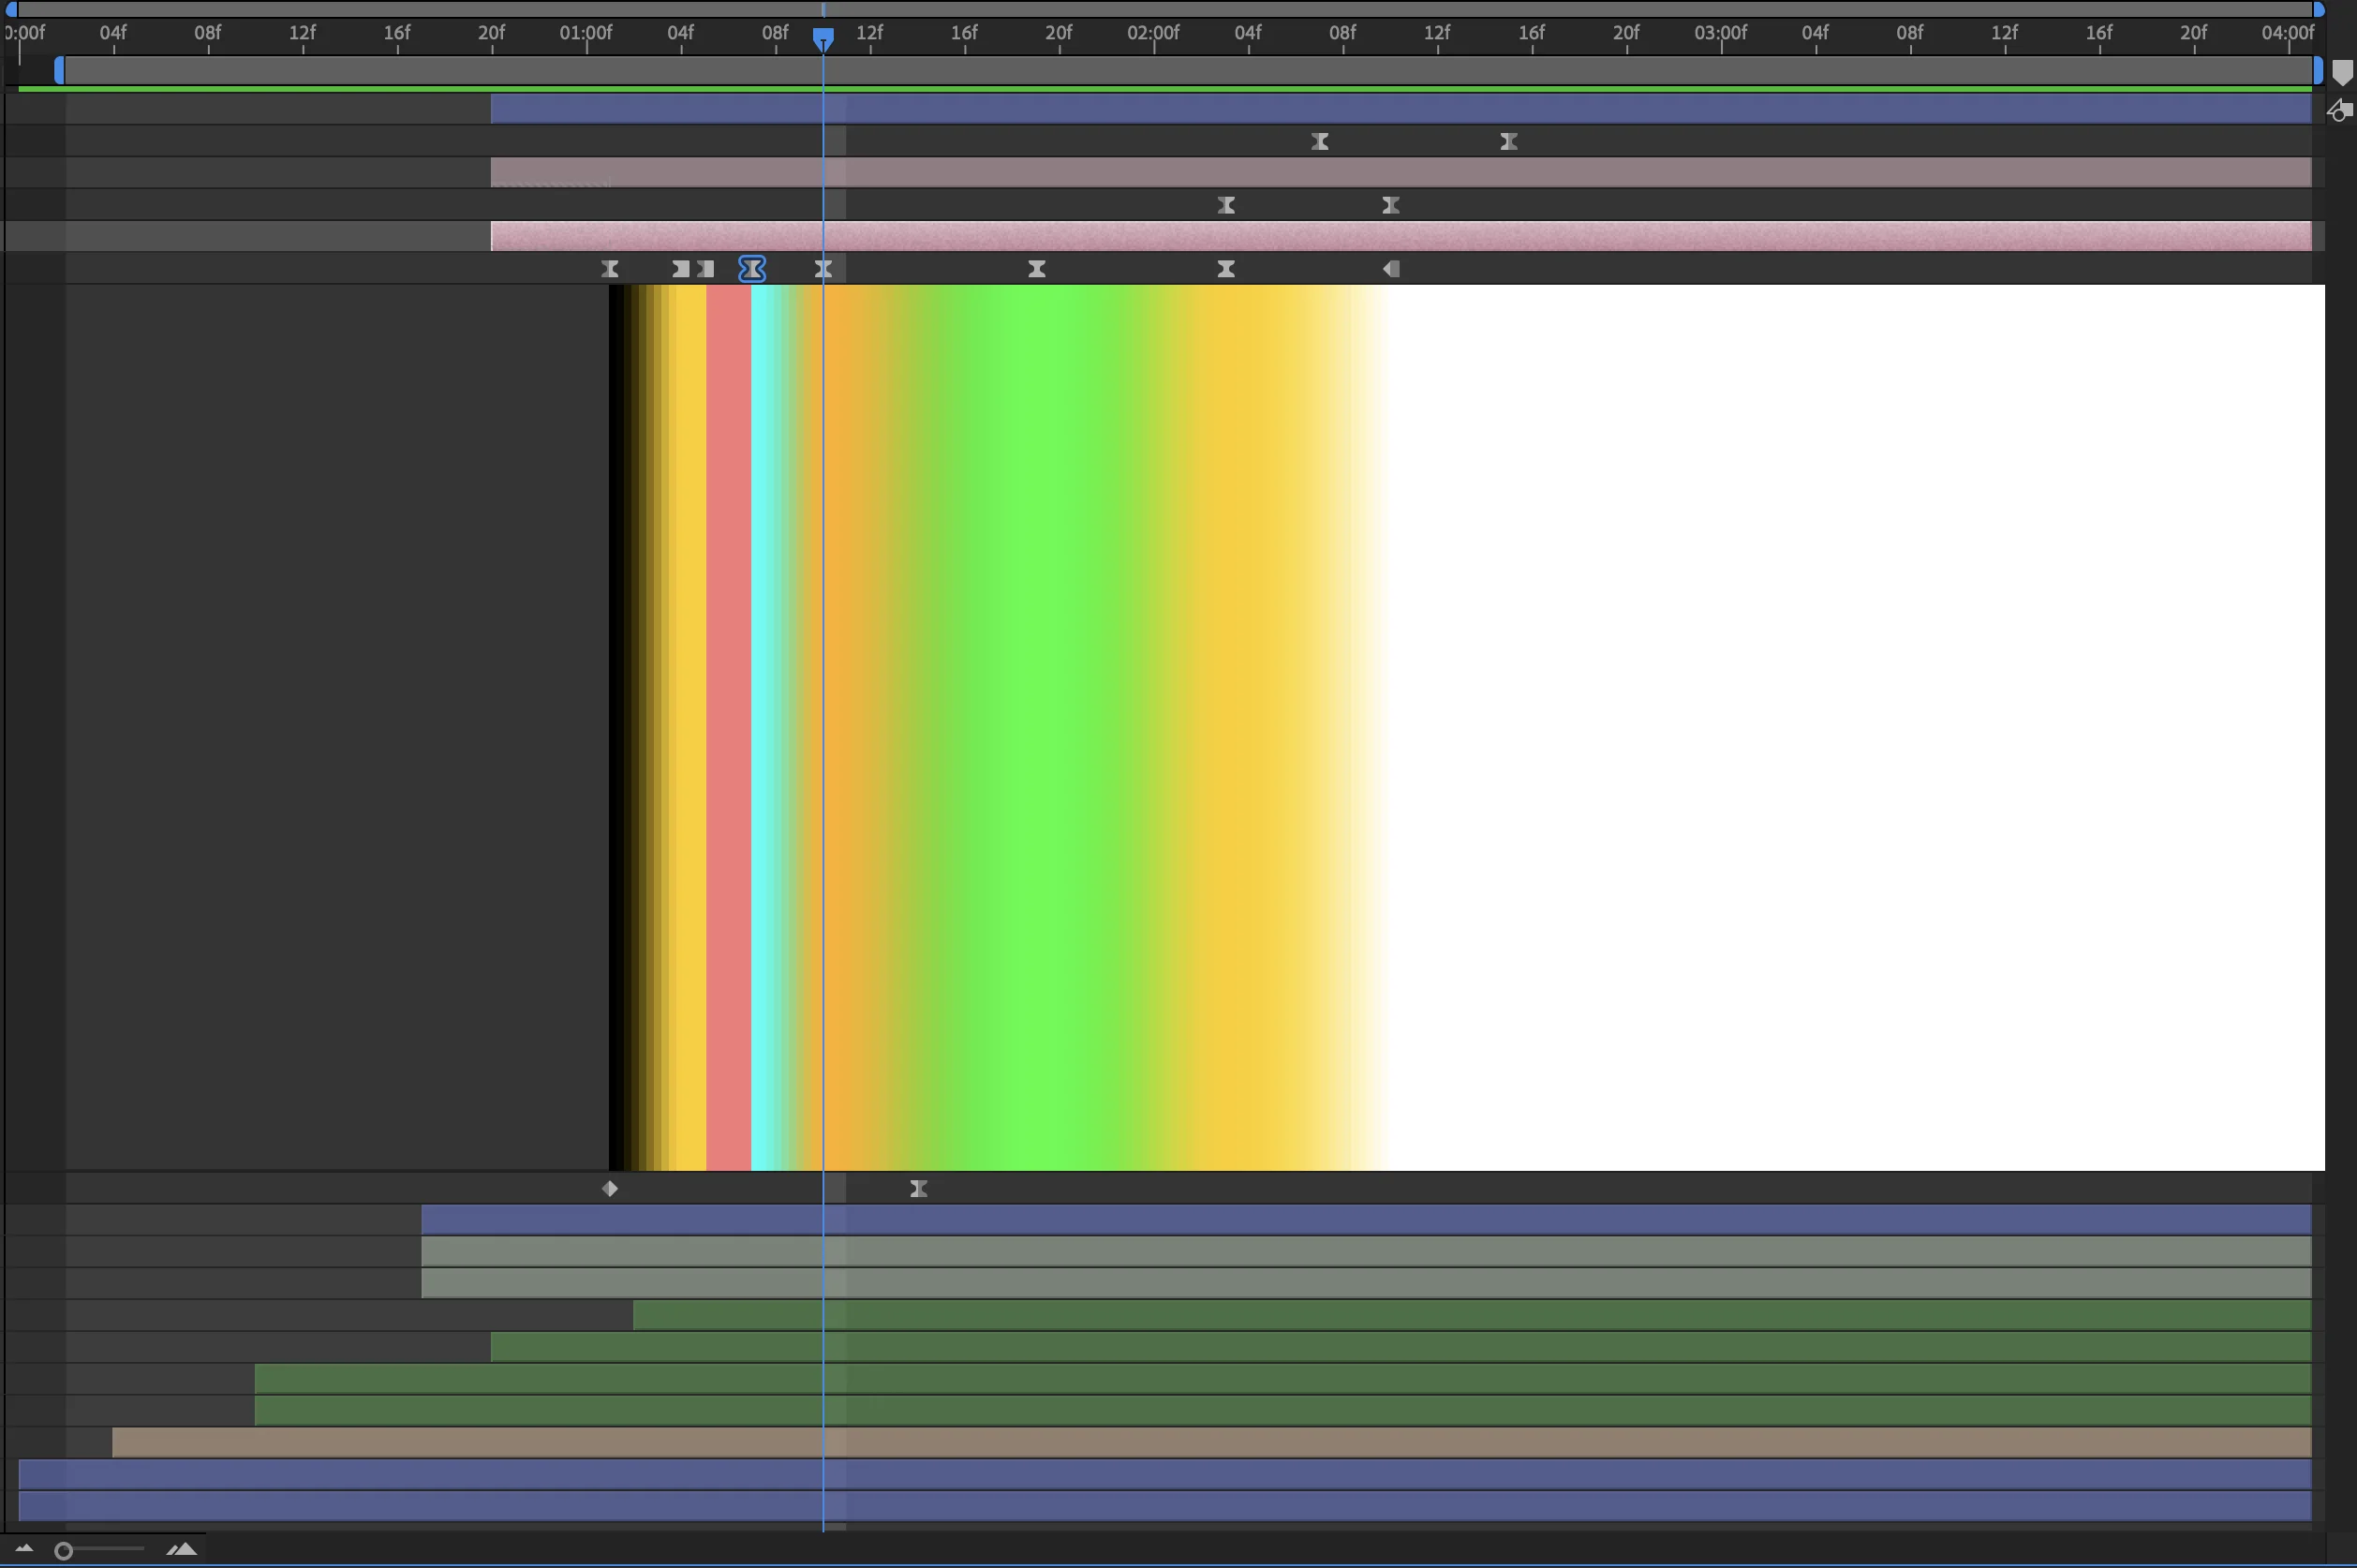Click the gray work area bar
The width and height of the screenshot is (2357, 1568).
(x=1189, y=70)
